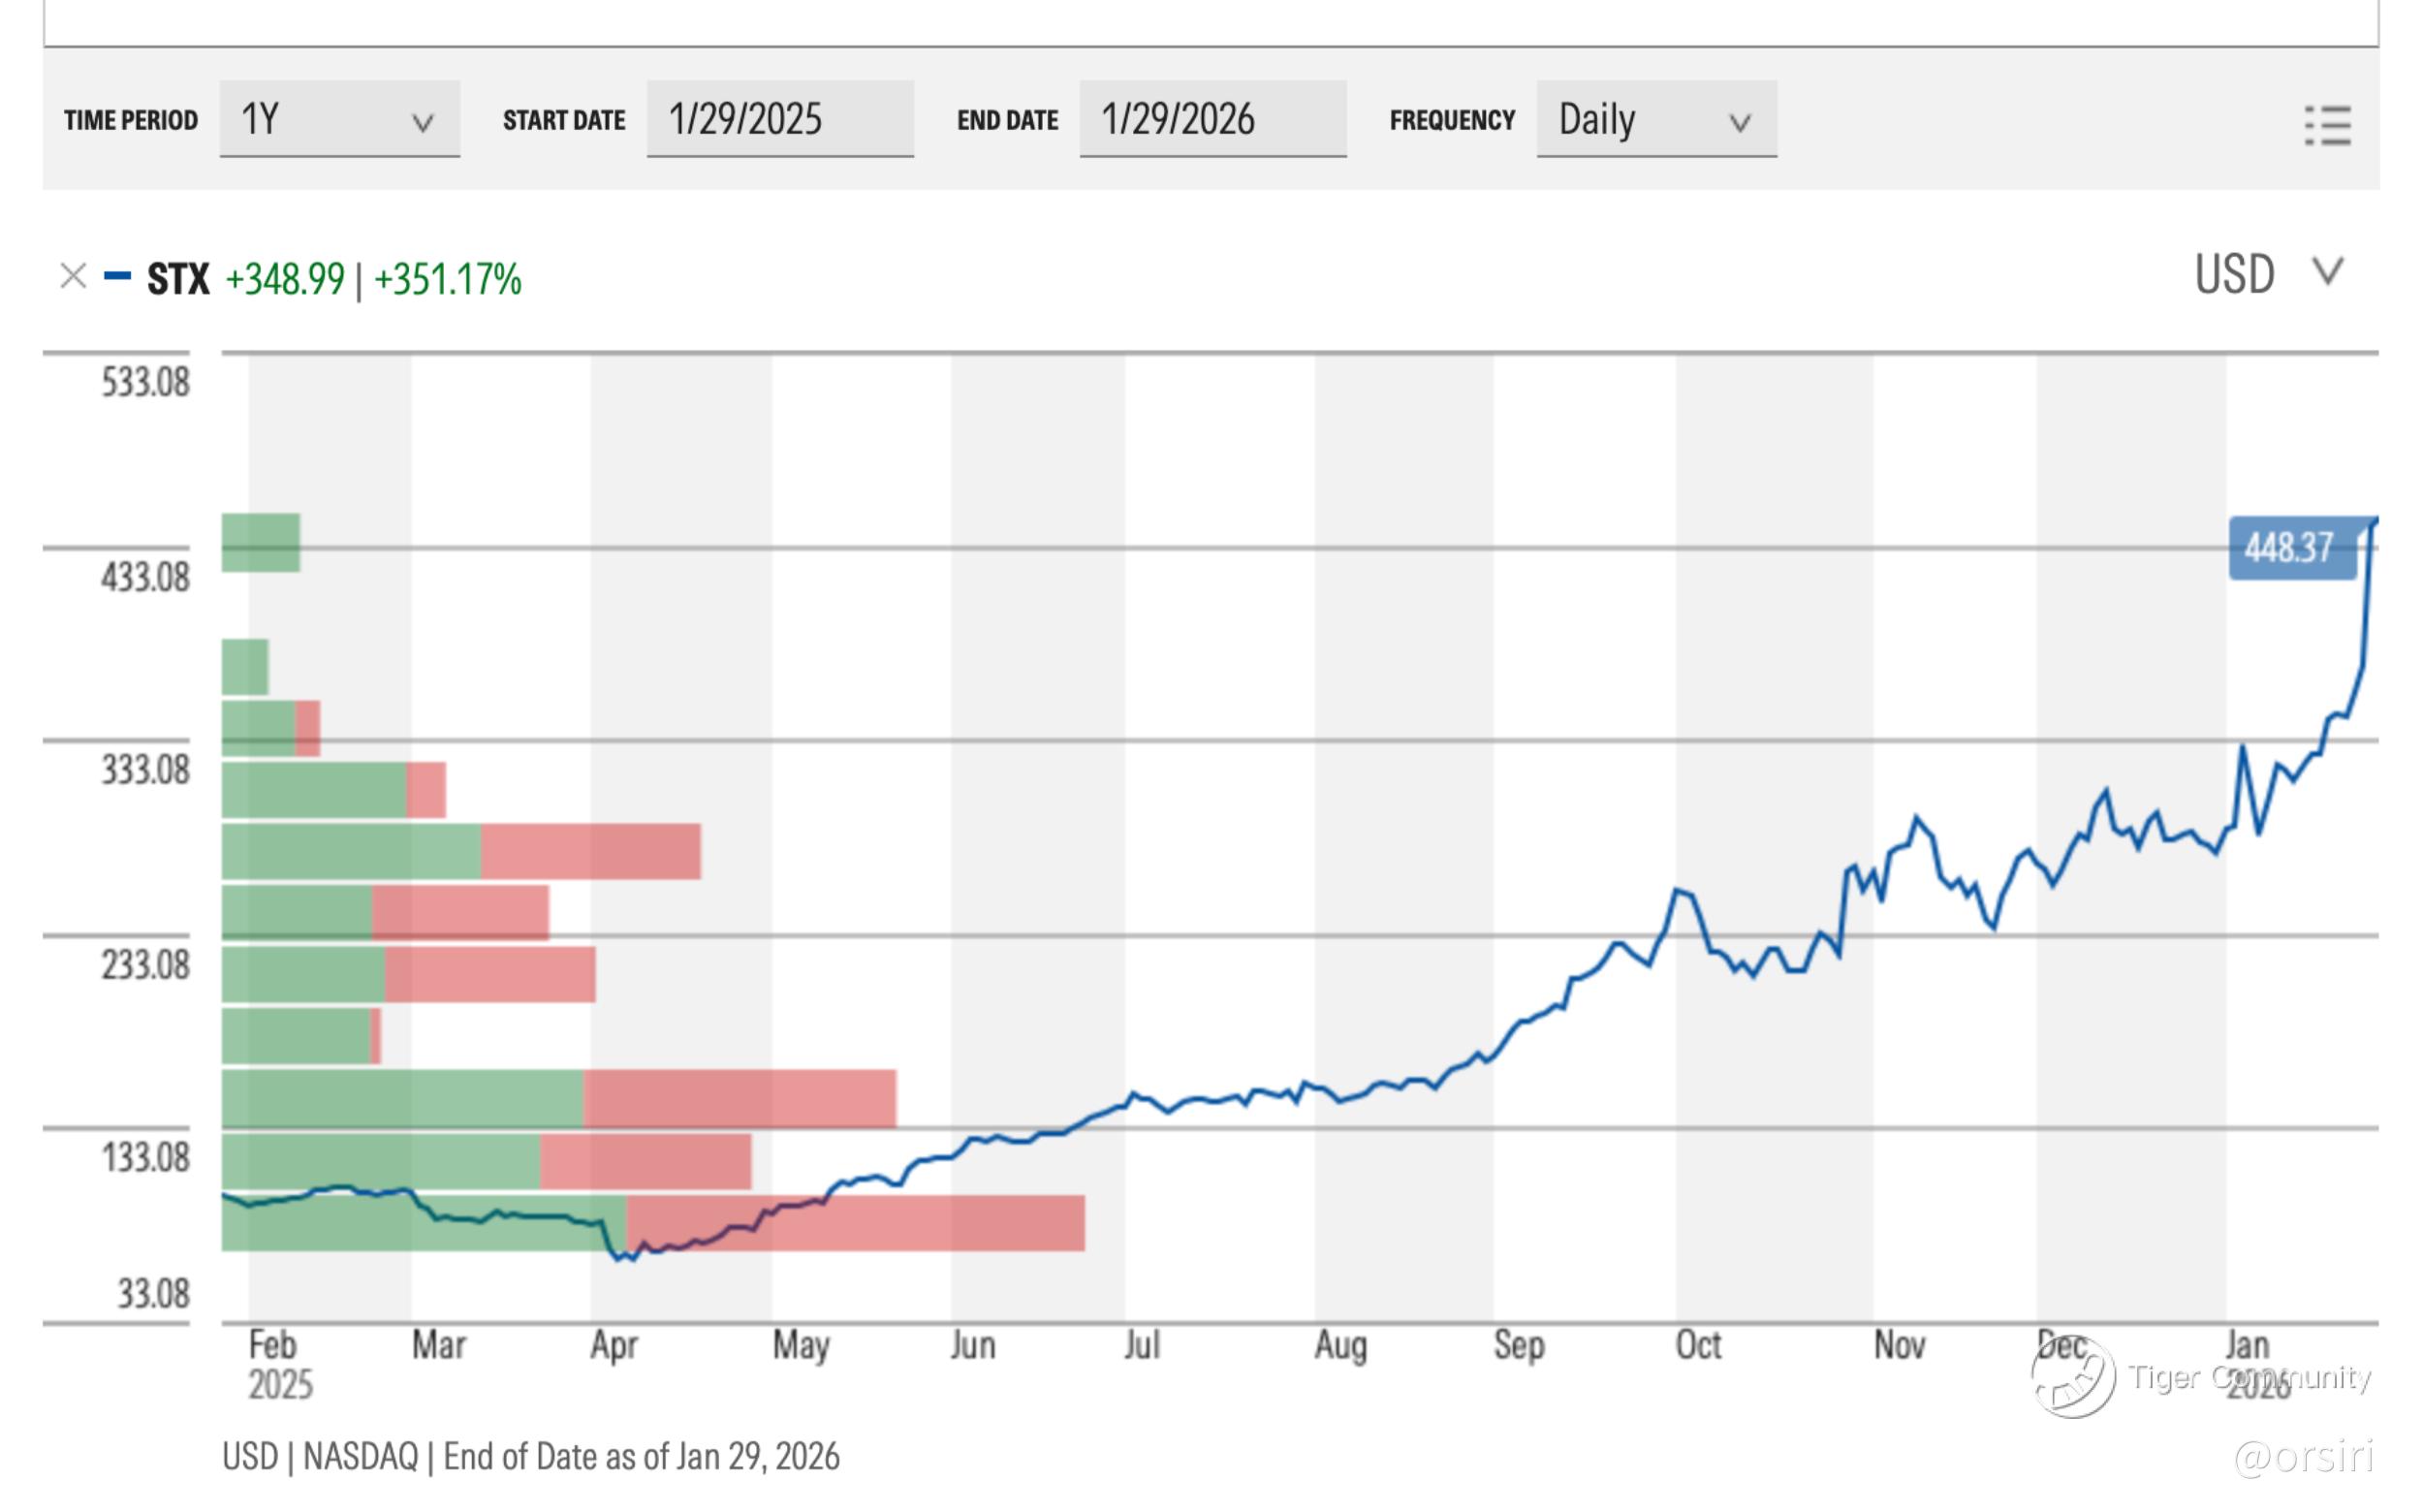Click the STX ticker label

pyautogui.click(x=178, y=279)
